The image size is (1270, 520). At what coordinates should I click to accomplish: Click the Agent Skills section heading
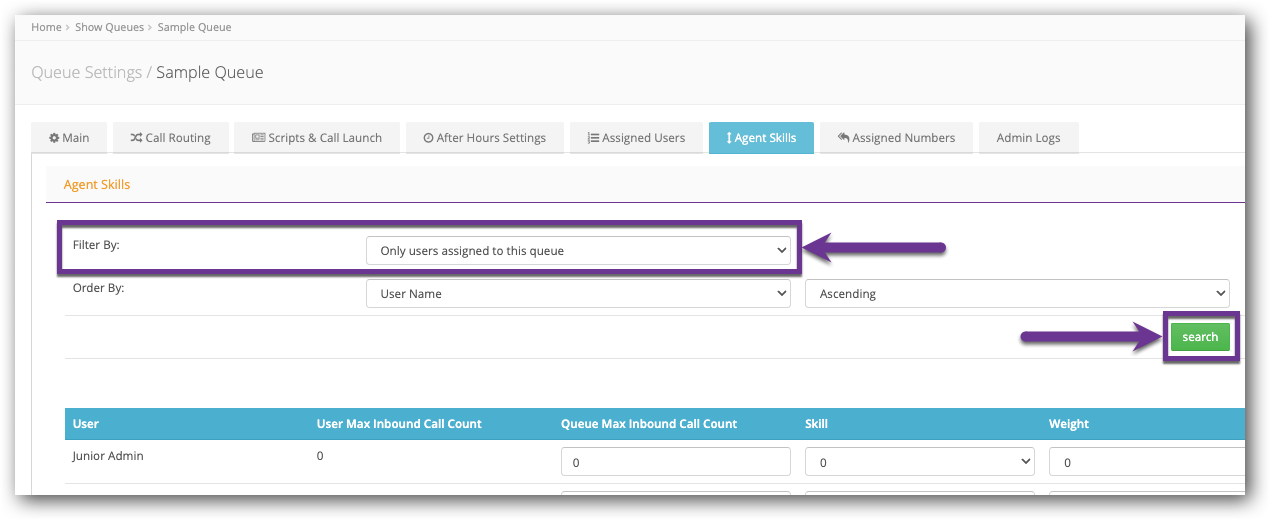pos(97,185)
